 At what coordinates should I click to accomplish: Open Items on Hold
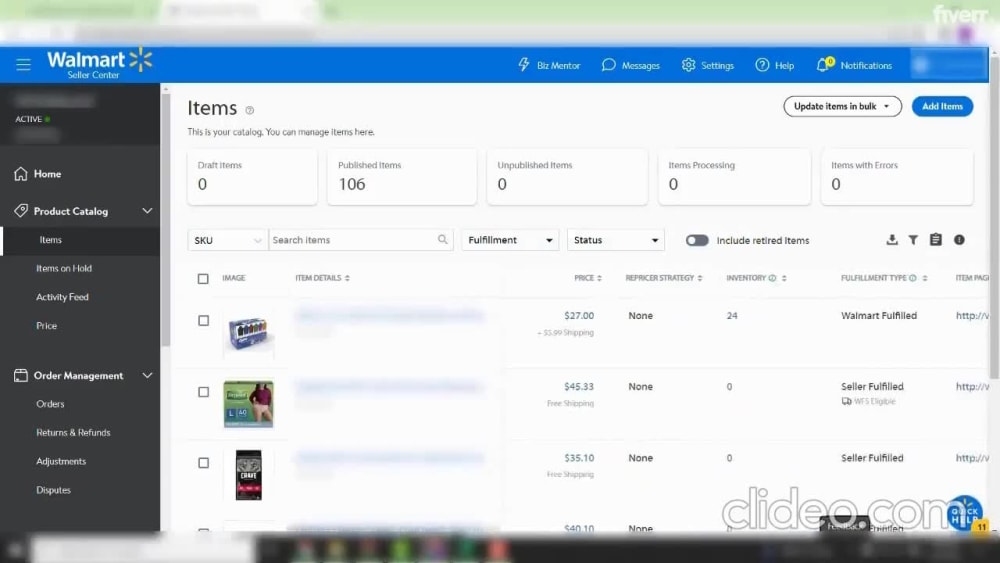[x=64, y=268]
